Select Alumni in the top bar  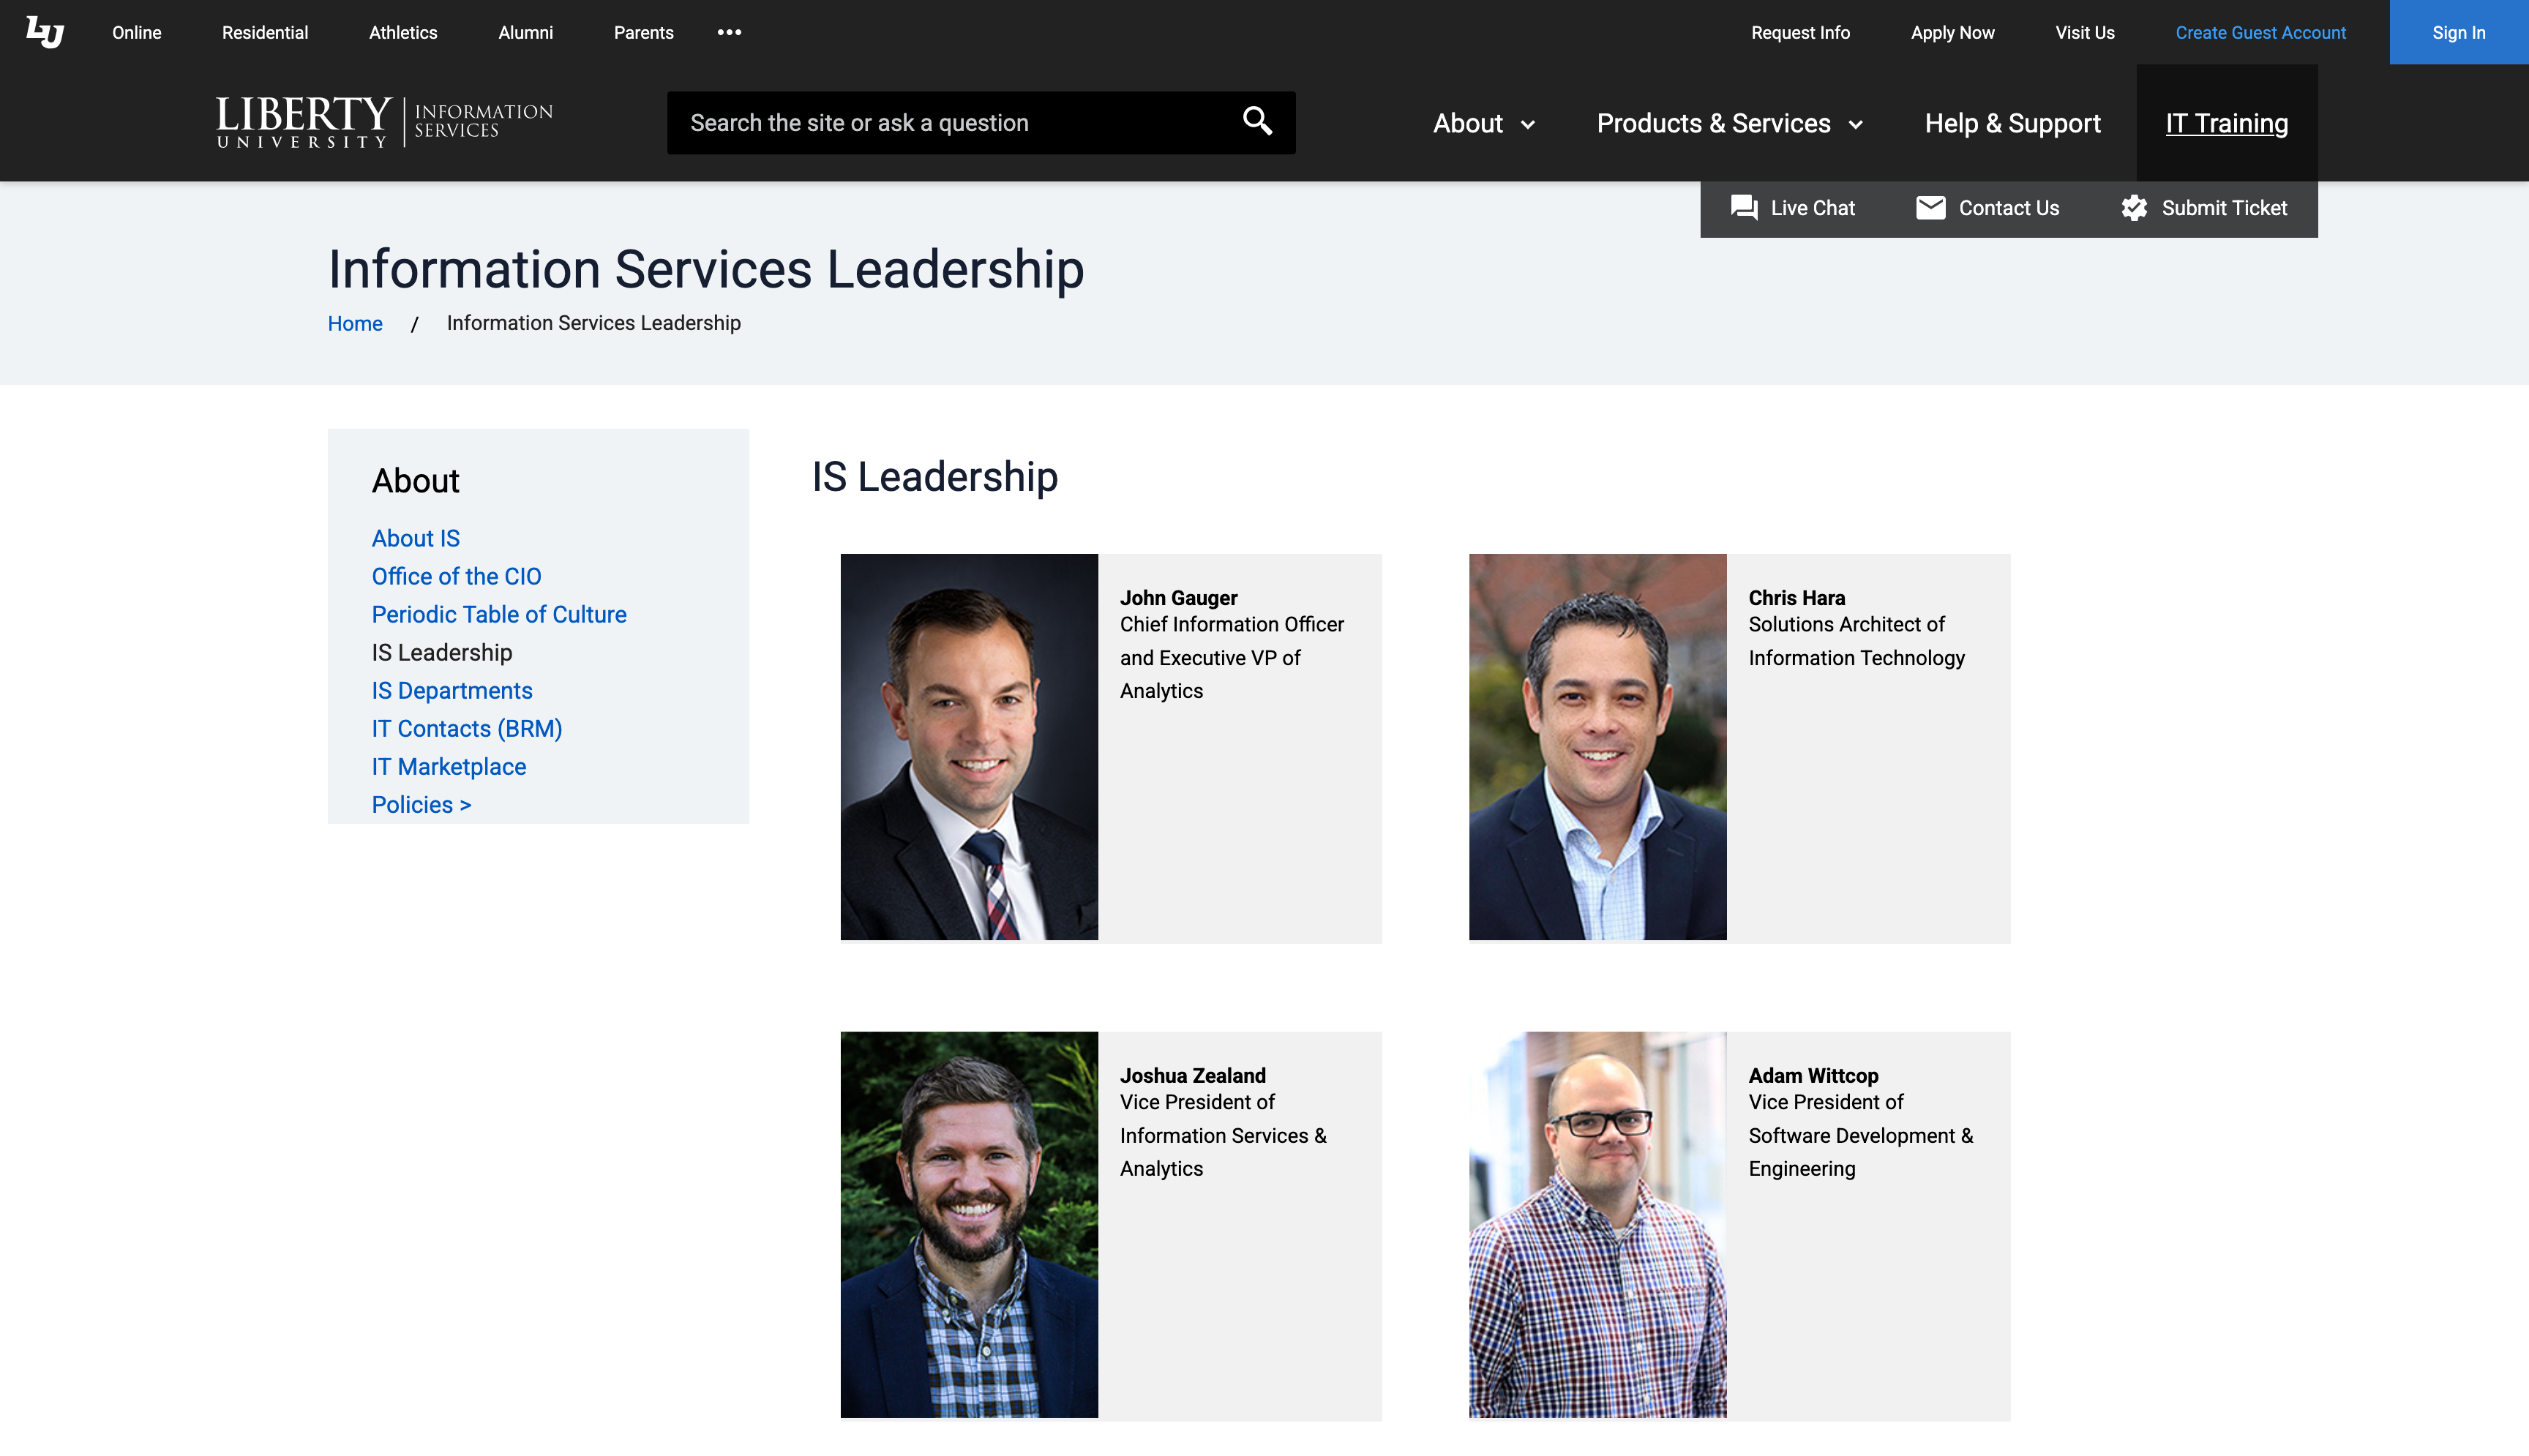tap(525, 32)
